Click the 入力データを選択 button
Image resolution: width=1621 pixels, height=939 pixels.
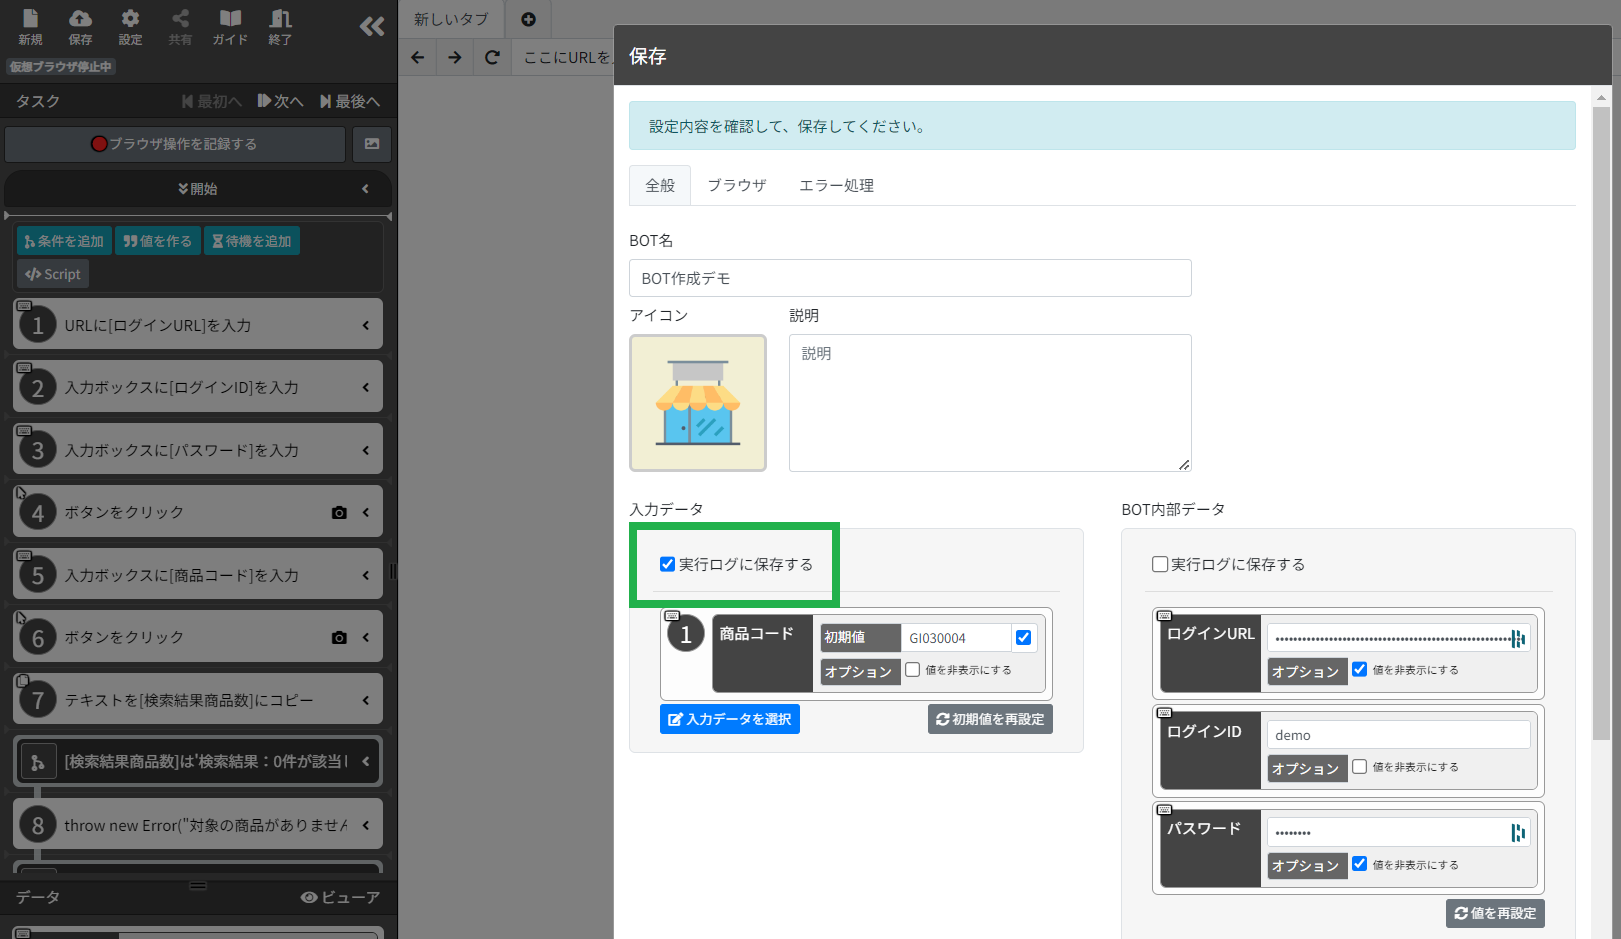(730, 719)
